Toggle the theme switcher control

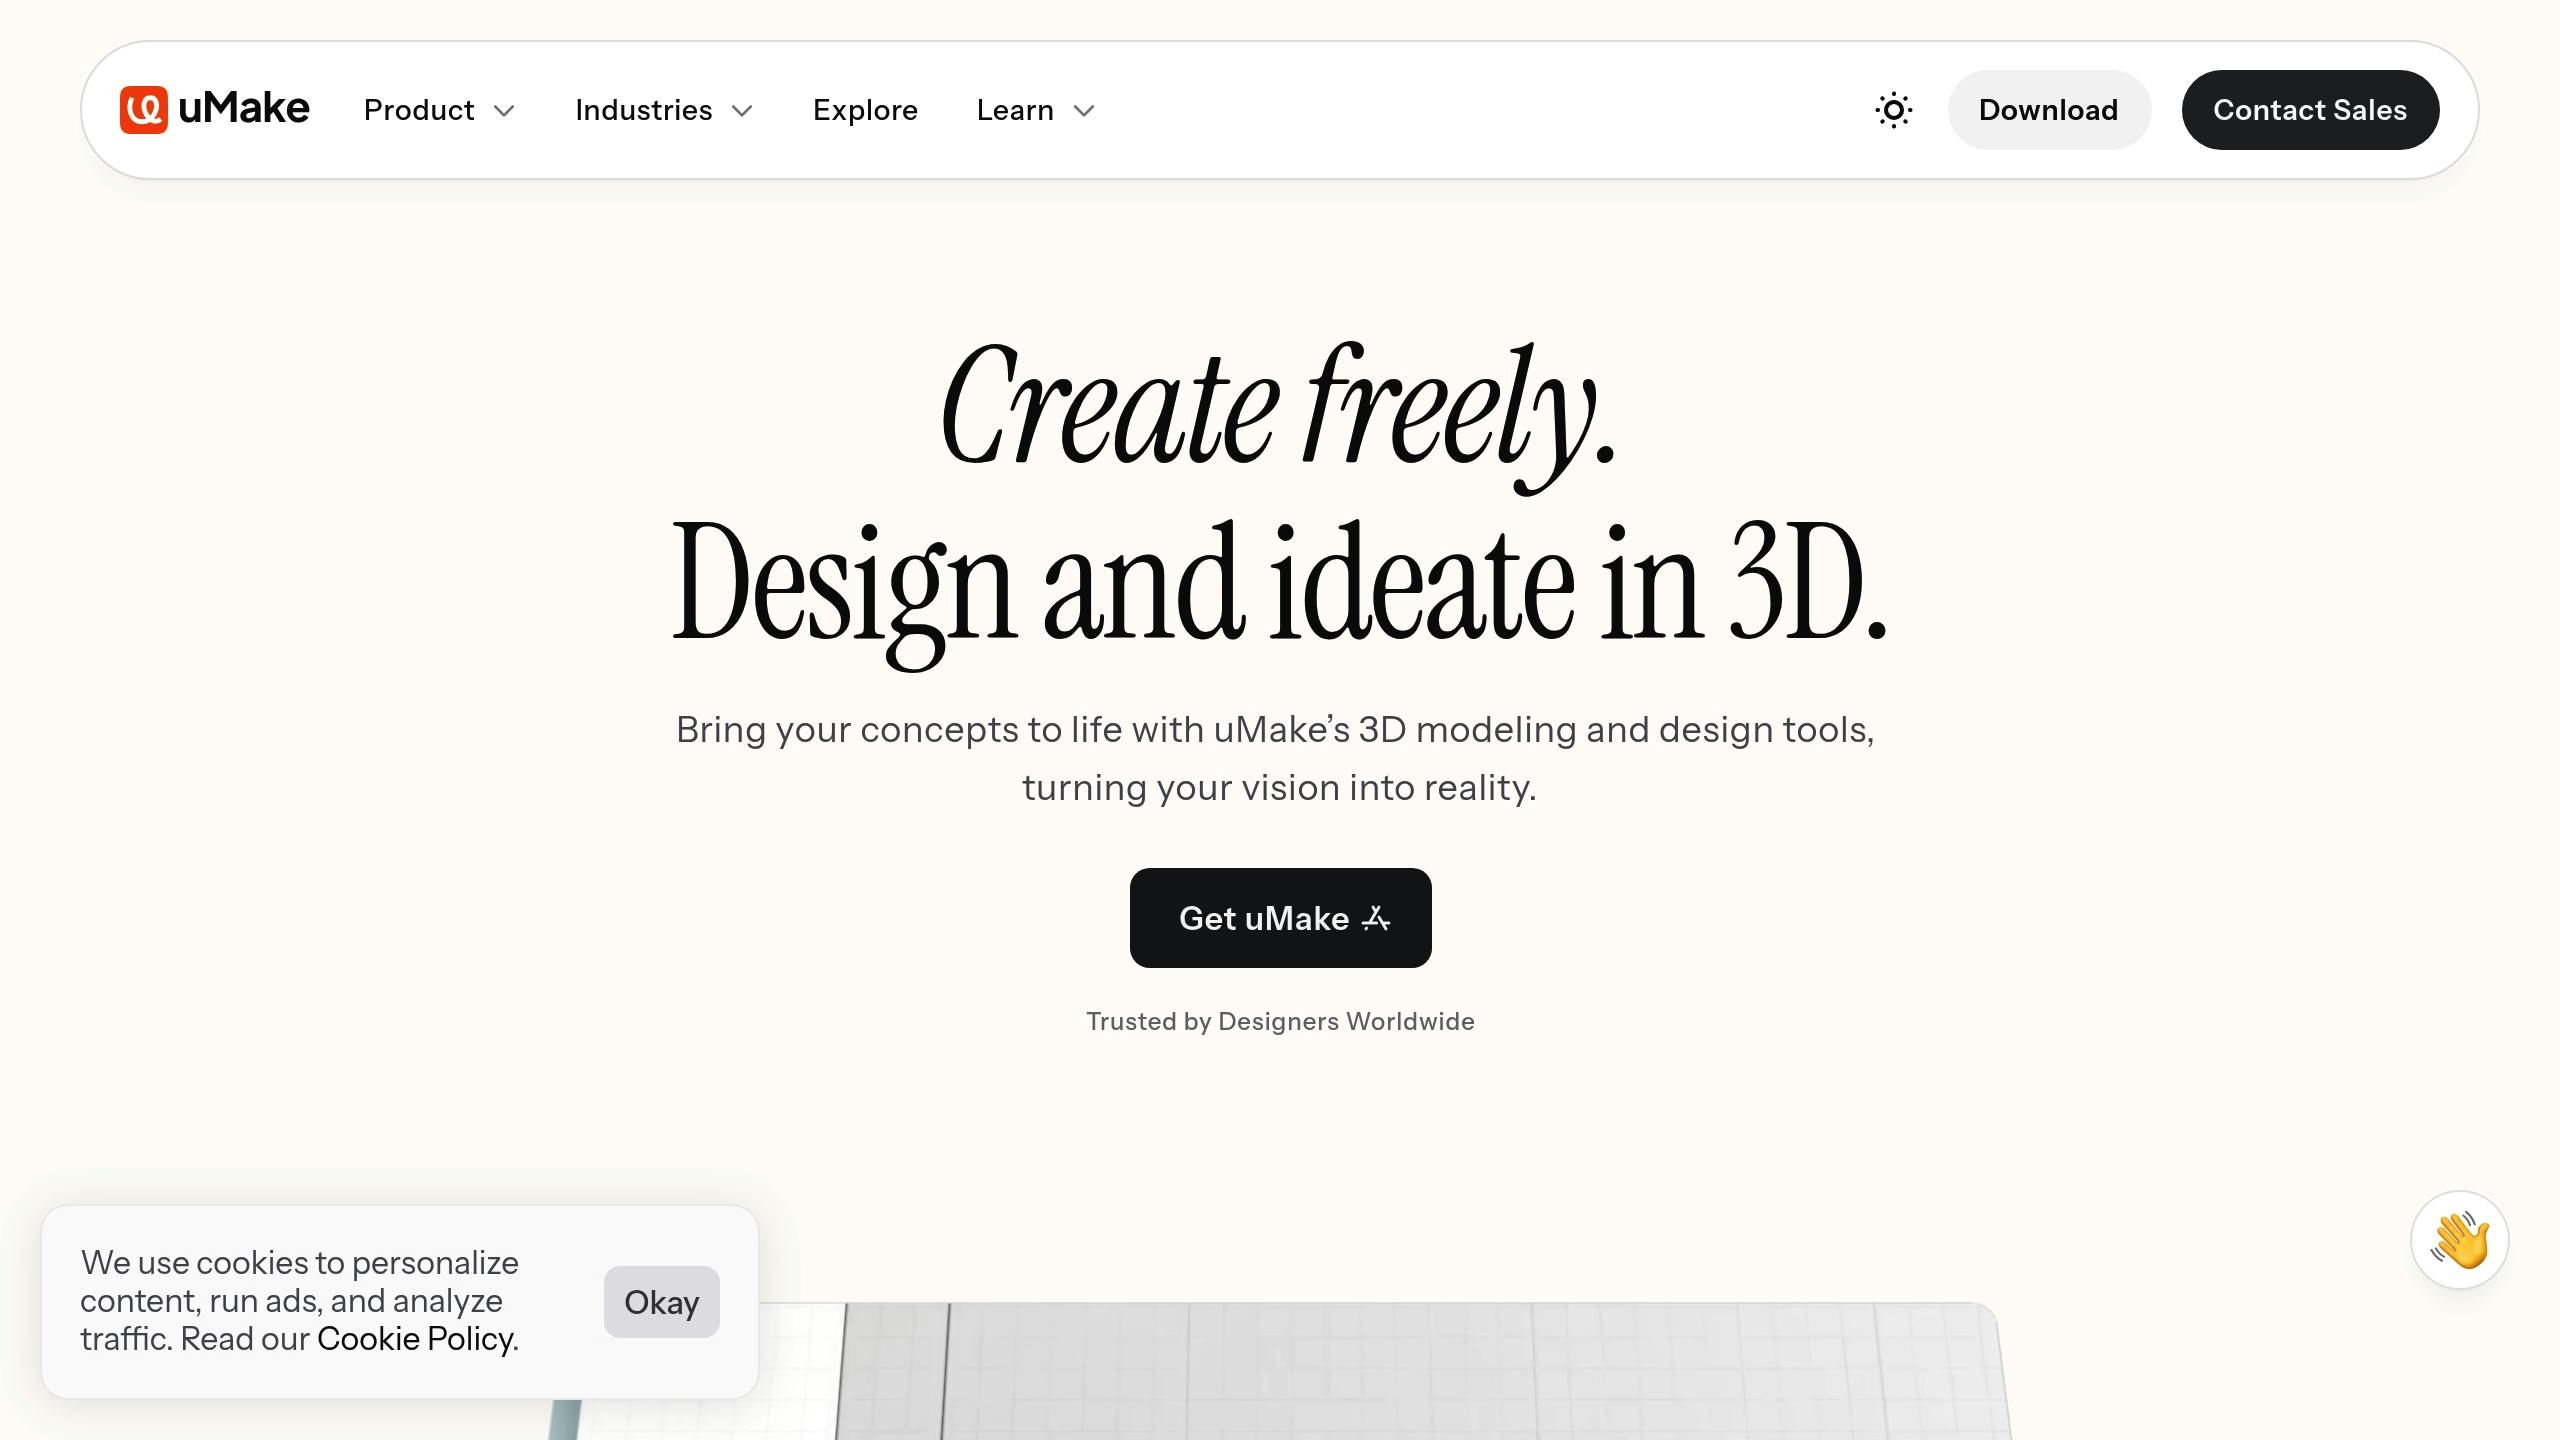1894,109
